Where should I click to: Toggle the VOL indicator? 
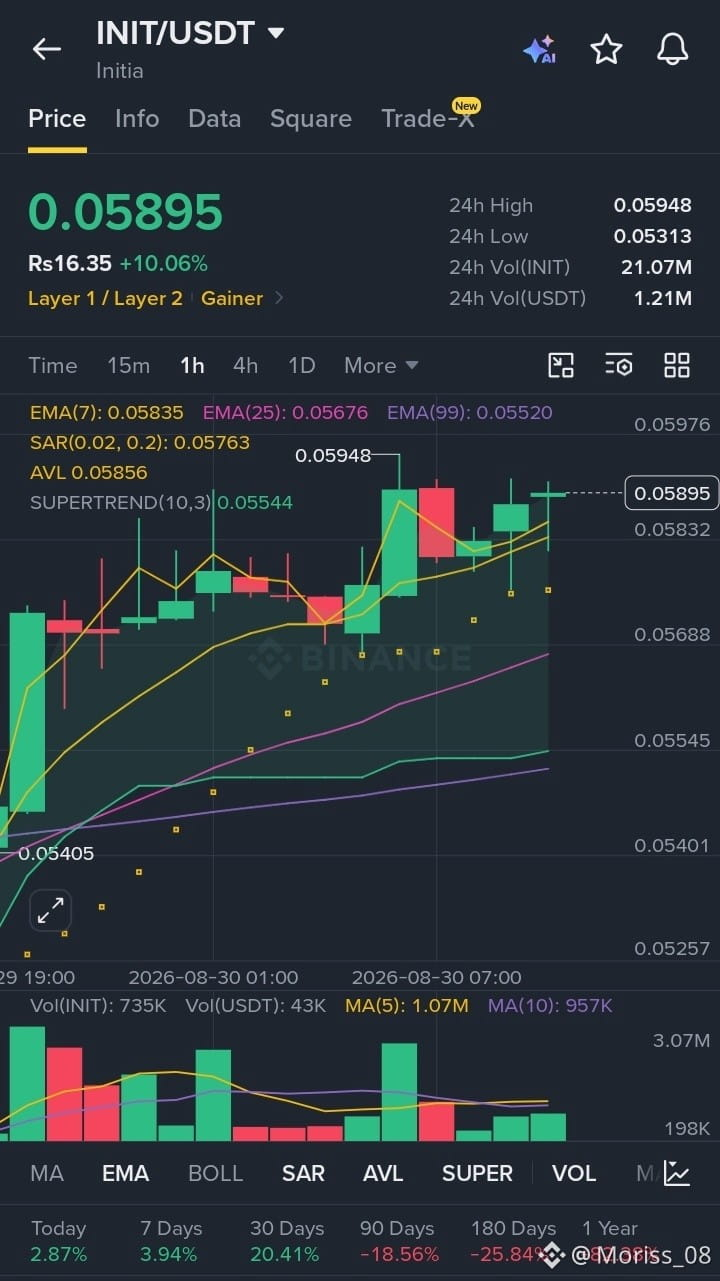tap(574, 1173)
